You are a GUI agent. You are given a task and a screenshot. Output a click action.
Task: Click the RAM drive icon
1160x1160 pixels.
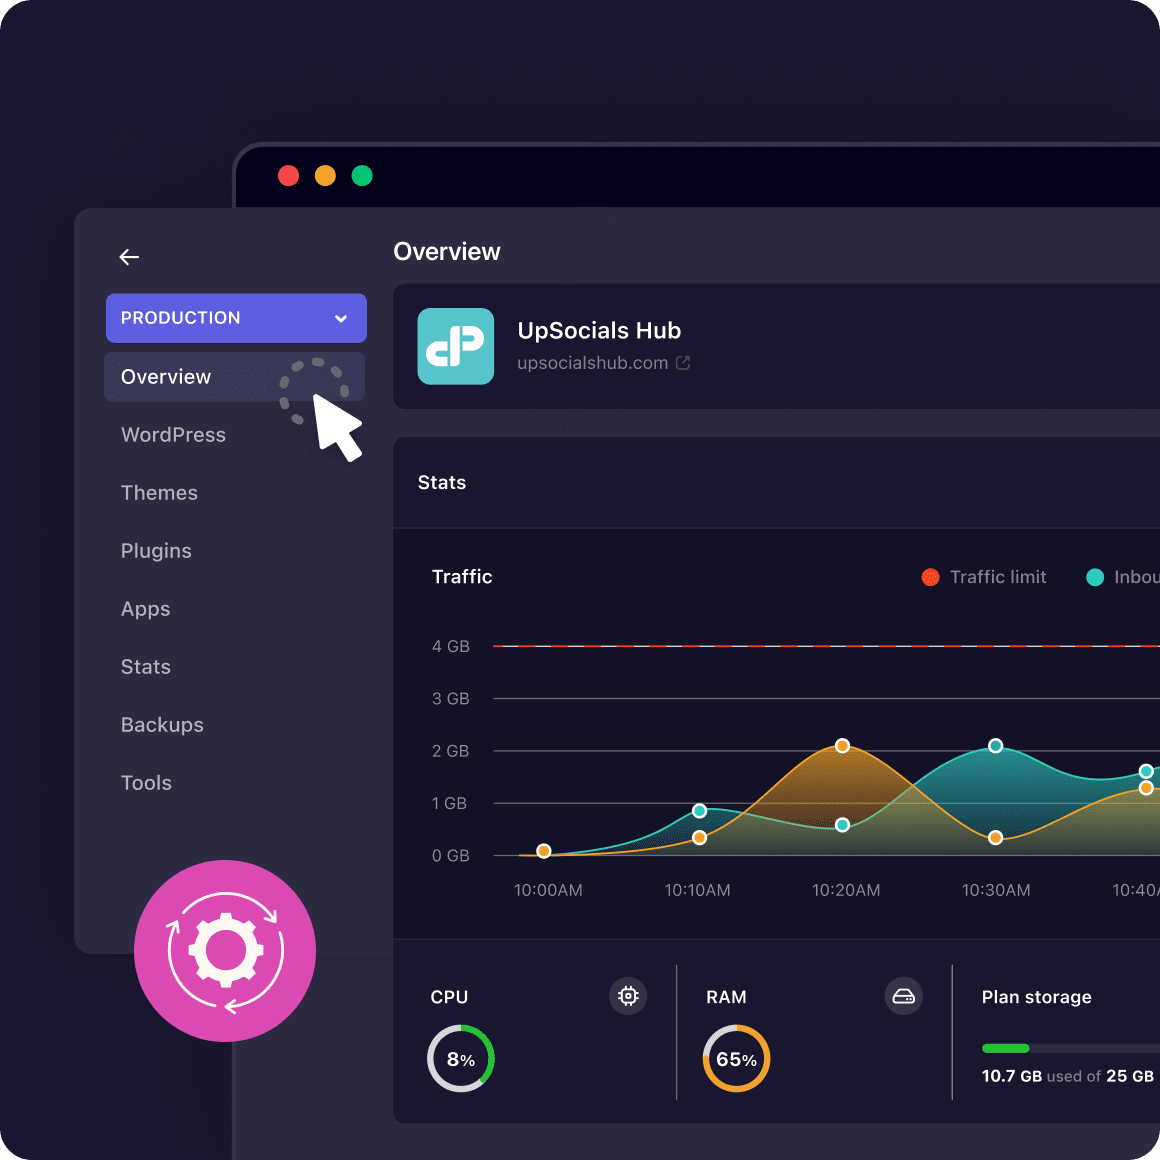click(903, 996)
